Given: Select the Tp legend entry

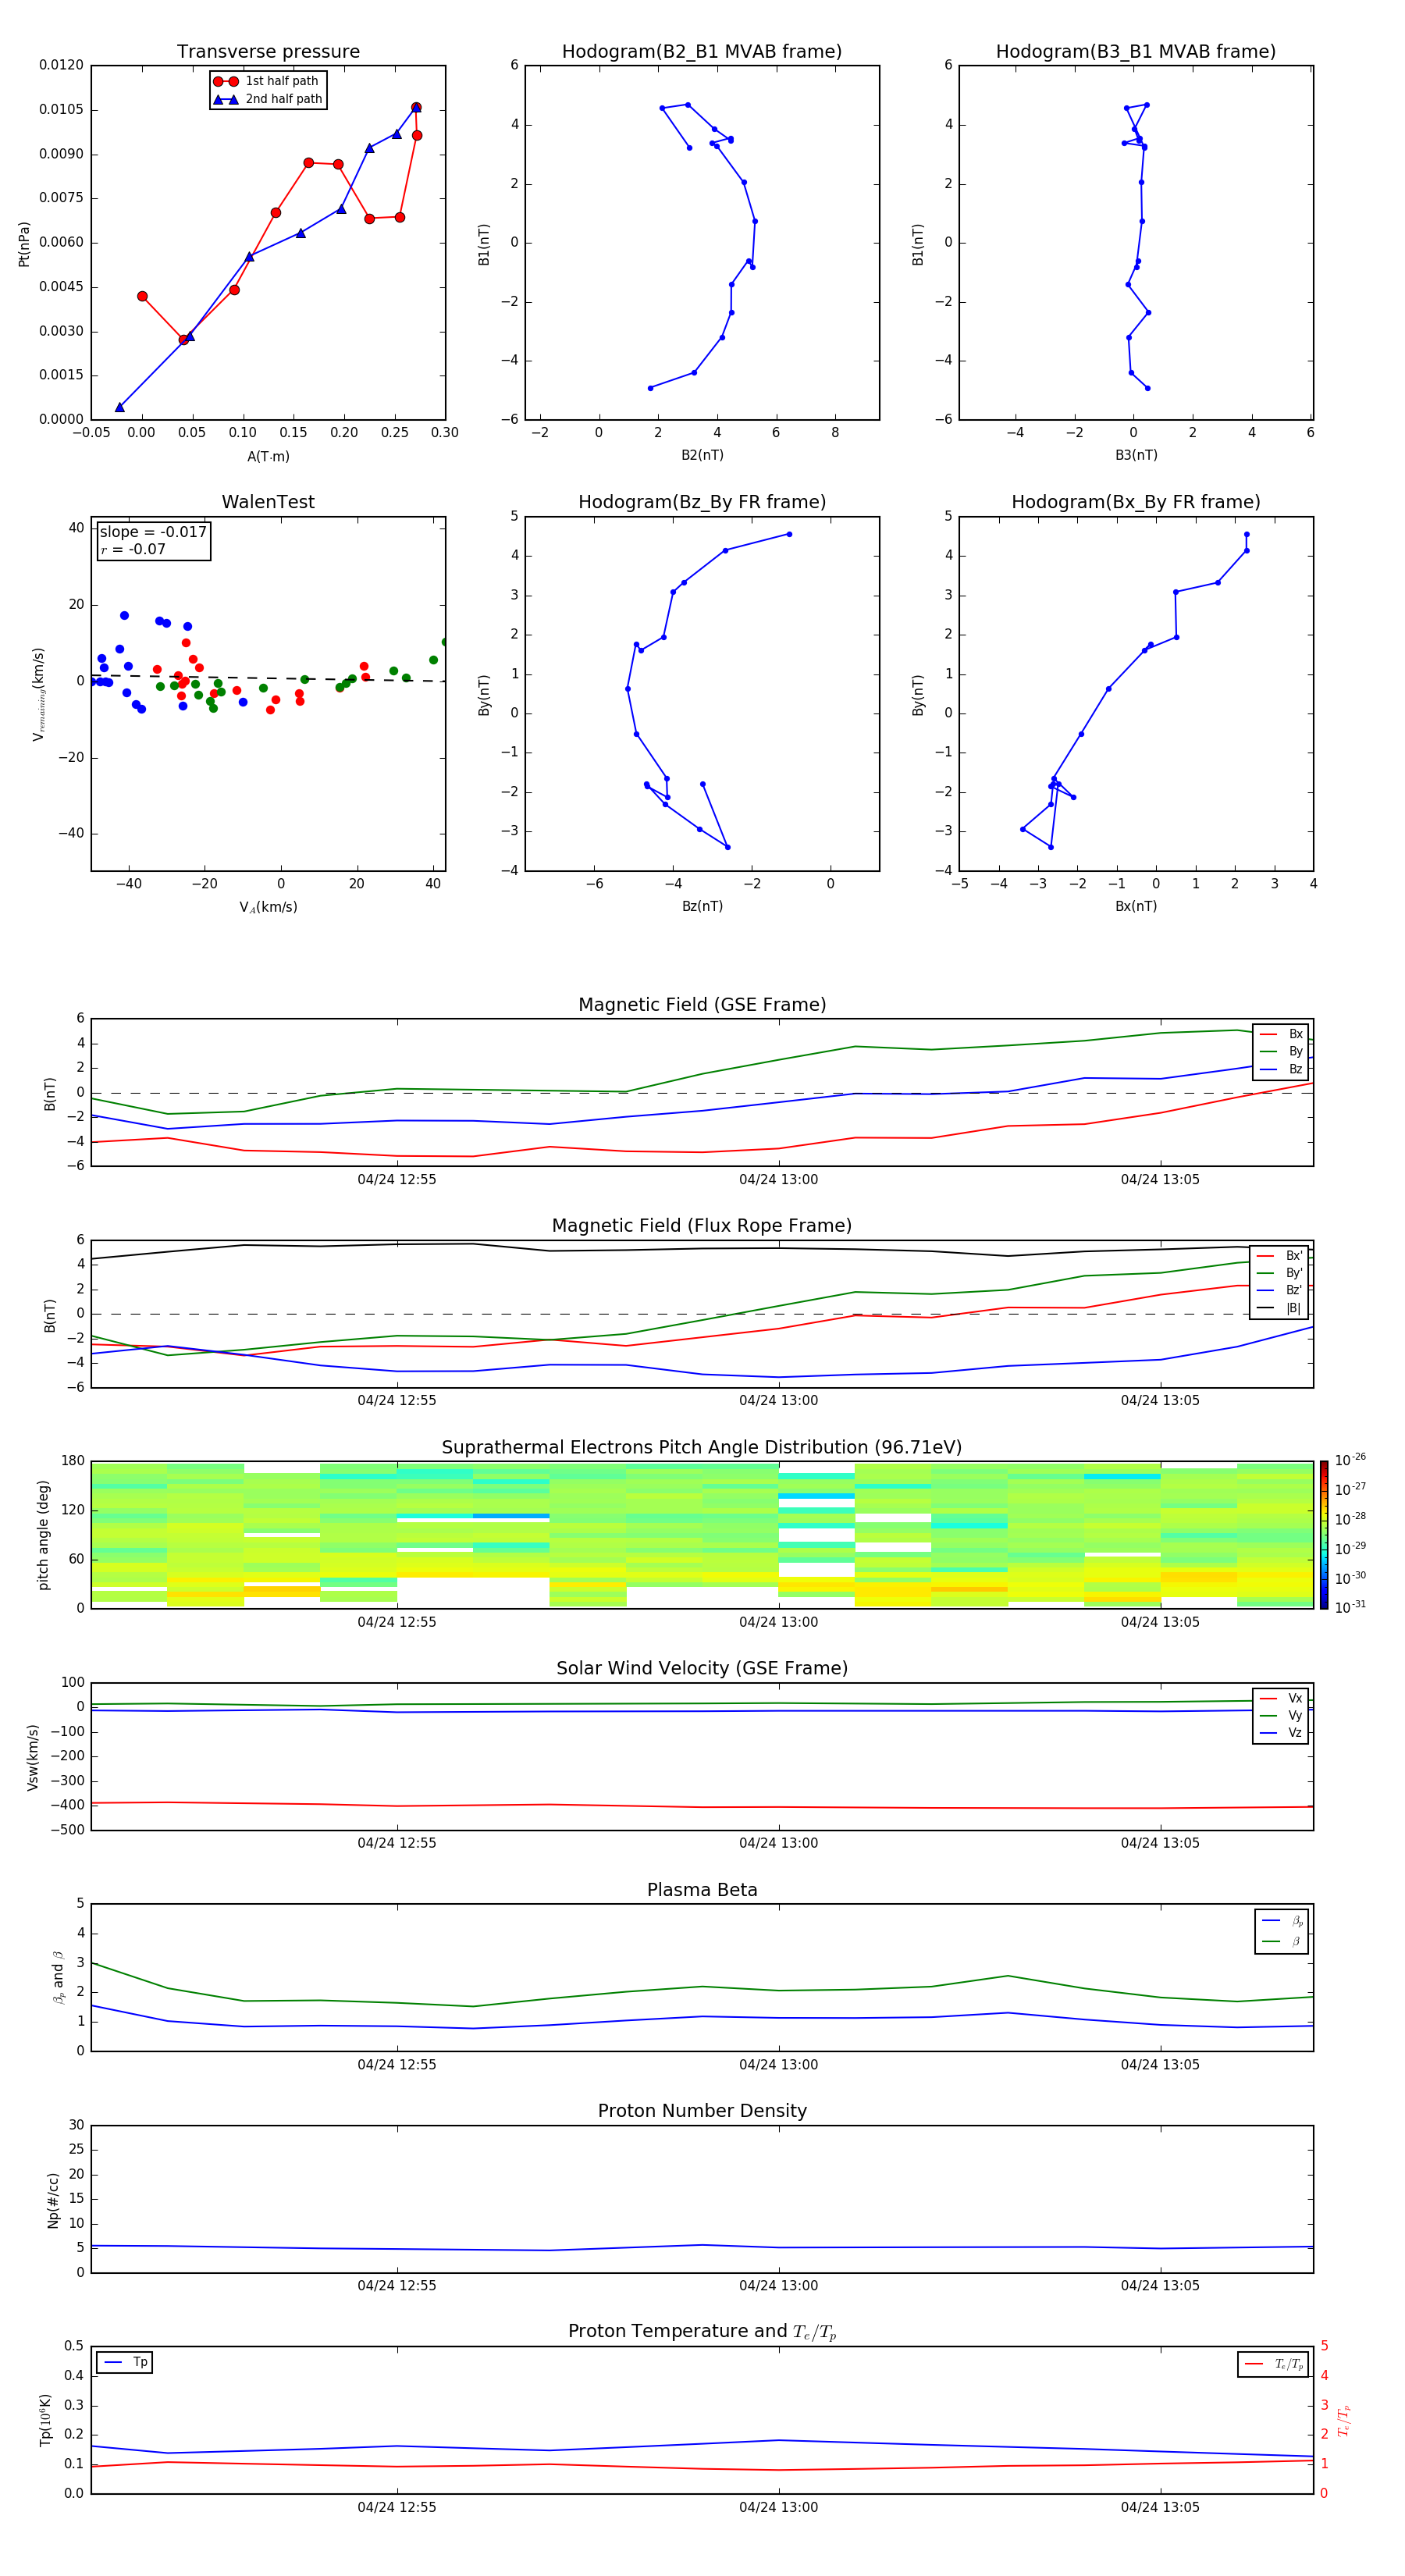Looking at the screenshot, I should coord(124,2362).
